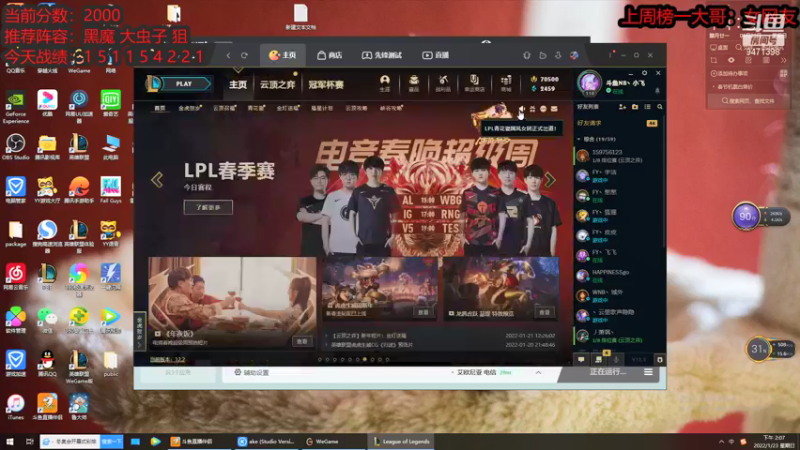Open iTunes desktop icon
Image resolution: width=800 pixels, height=450 pixels.
(15, 407)
